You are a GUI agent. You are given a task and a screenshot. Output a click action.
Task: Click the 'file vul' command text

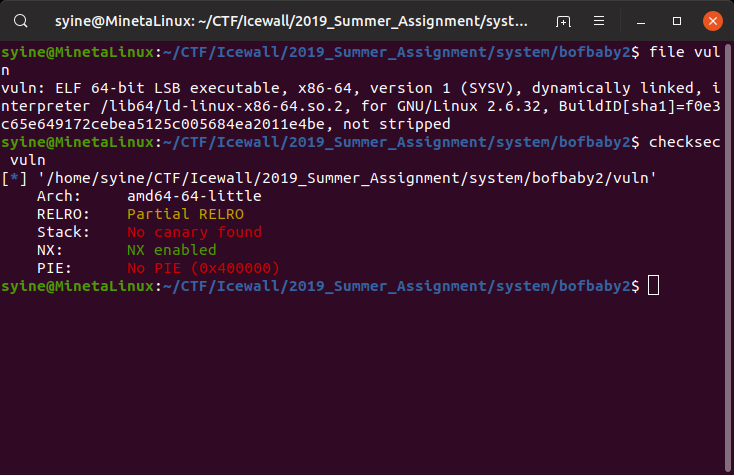[x=684, y=52]
